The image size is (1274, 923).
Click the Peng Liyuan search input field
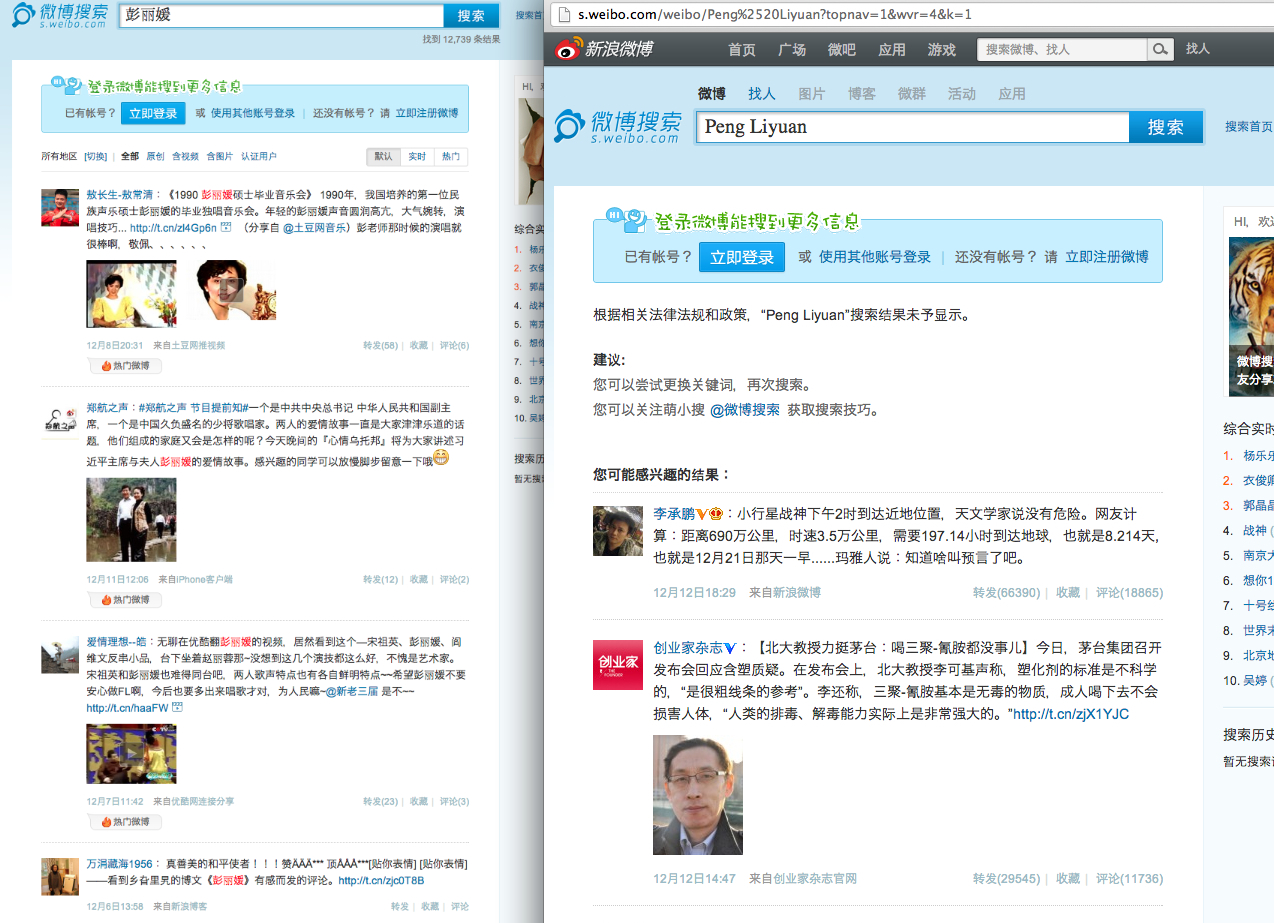pyautogui.click(x=913, y=127)
